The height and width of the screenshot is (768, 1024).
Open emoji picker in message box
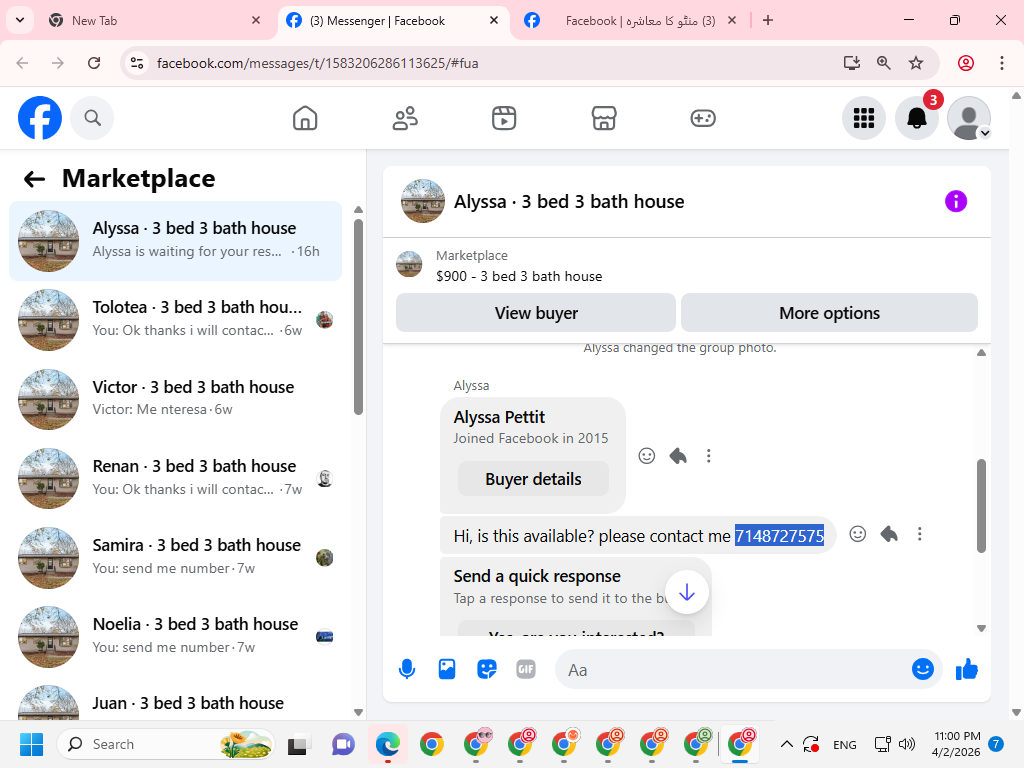point(922,669)
